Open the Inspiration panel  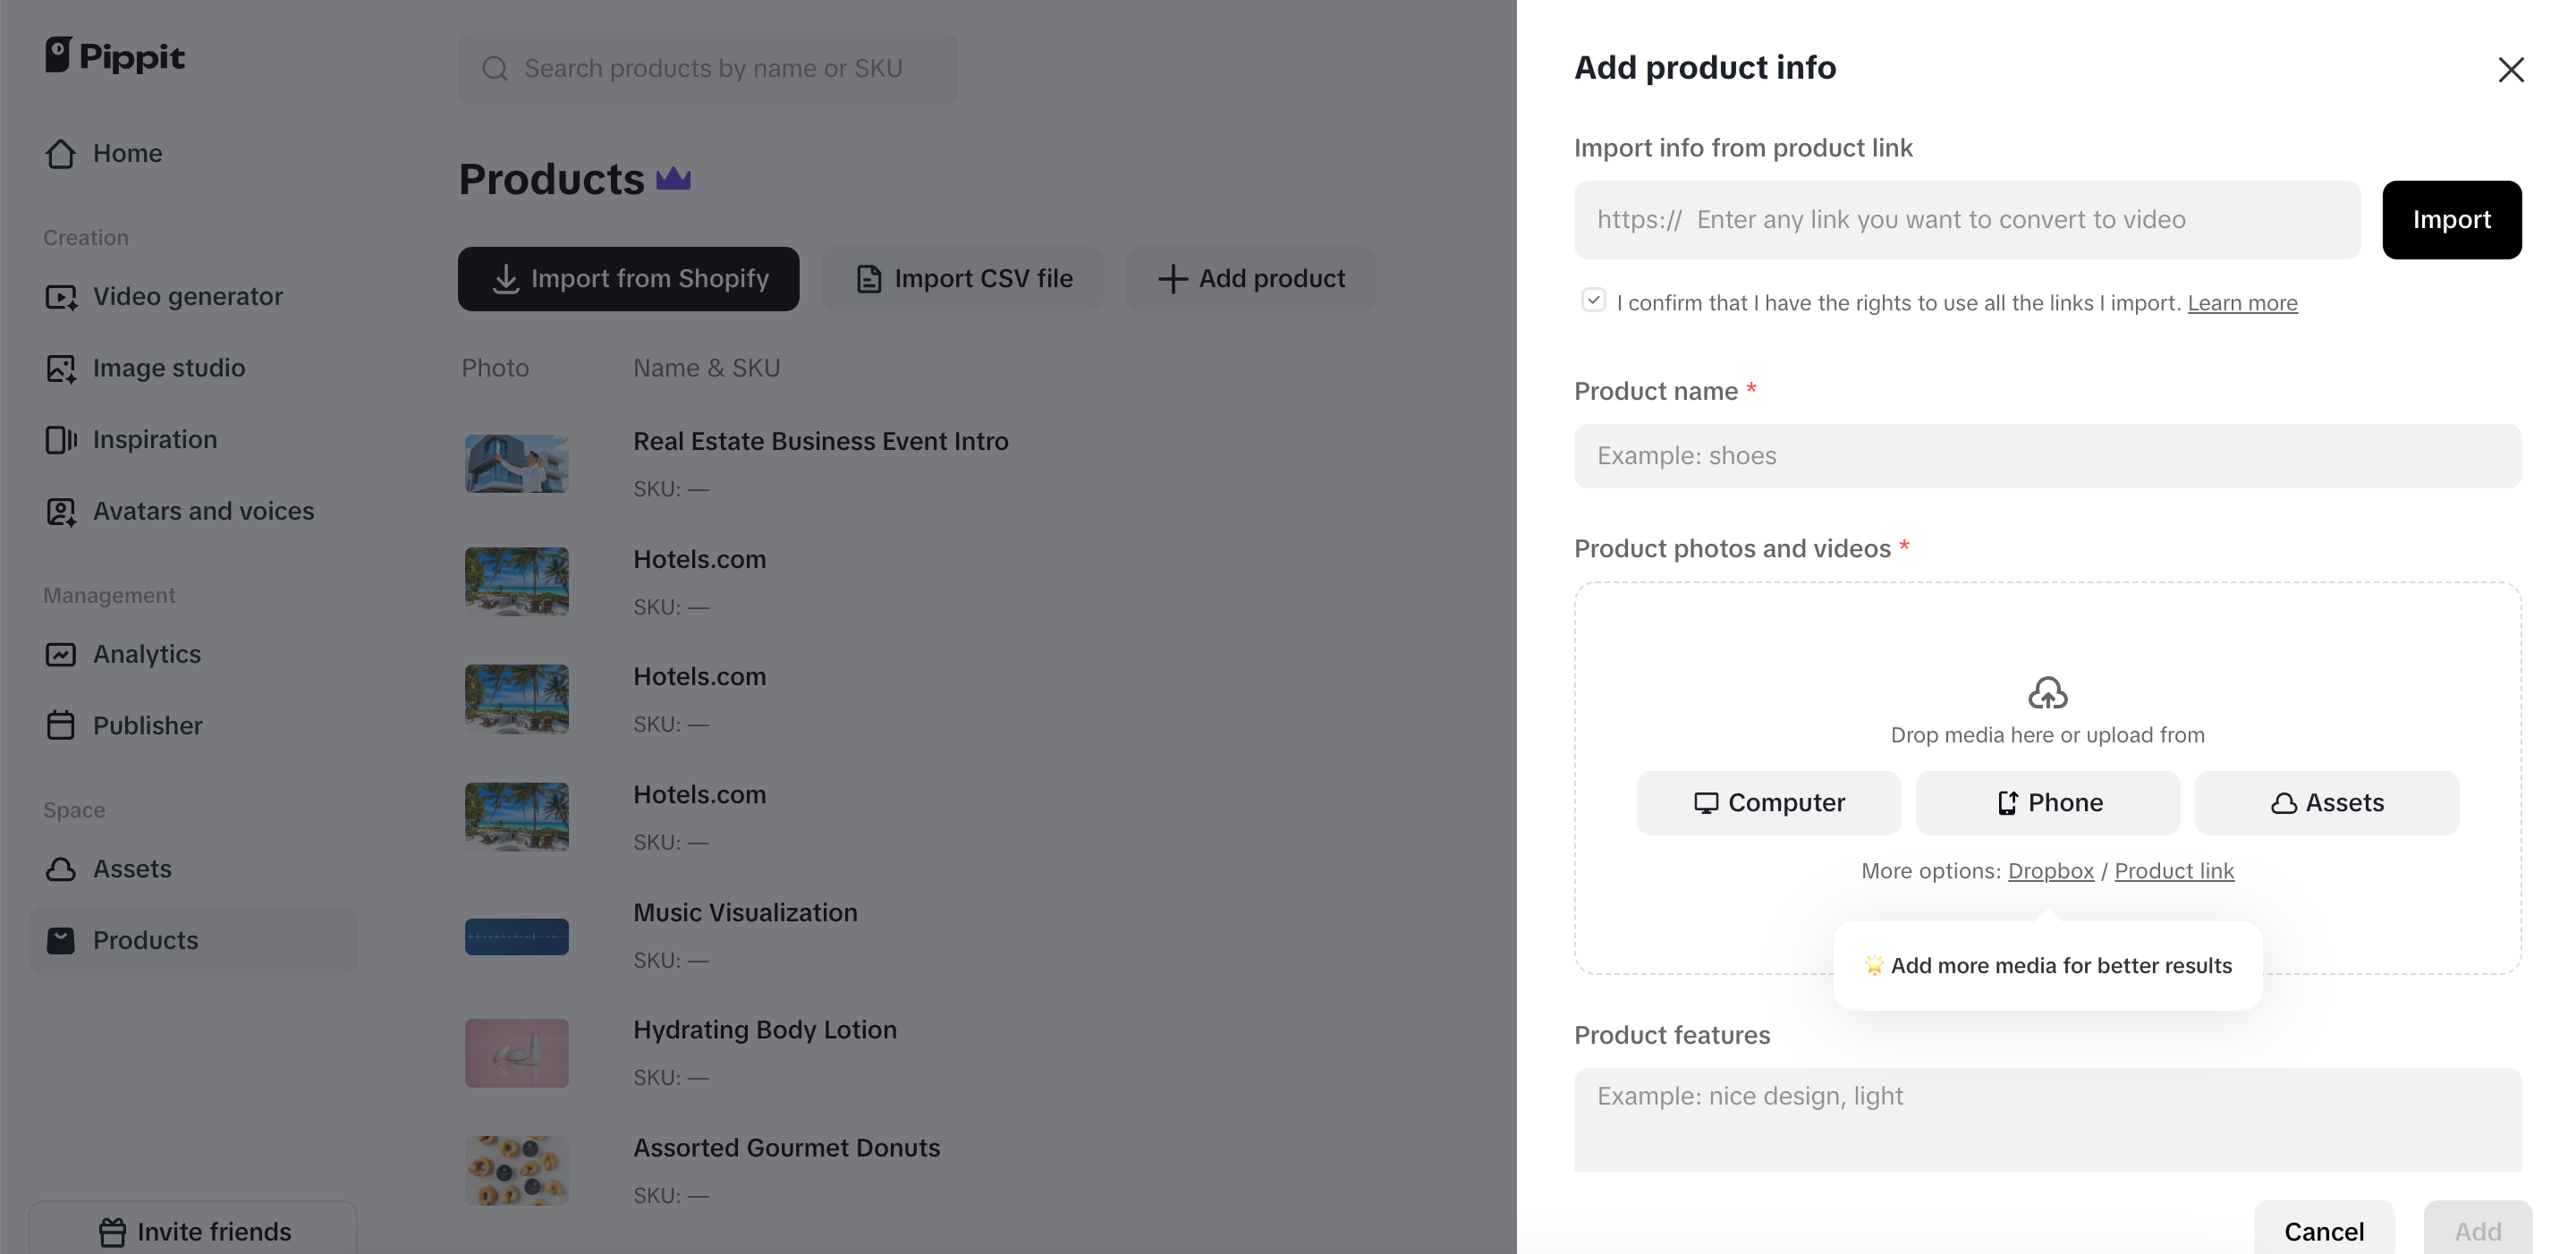[155, 439]
